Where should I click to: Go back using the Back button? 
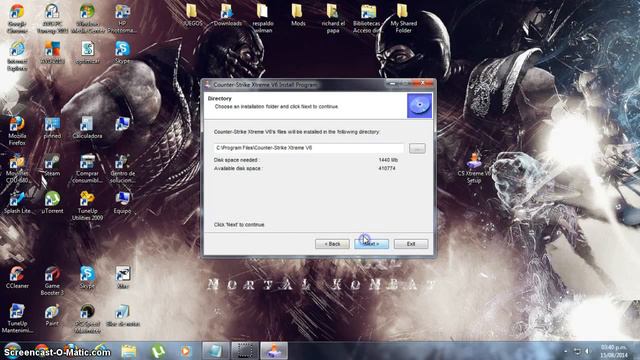pyautogui.click(x=332, y=244)
